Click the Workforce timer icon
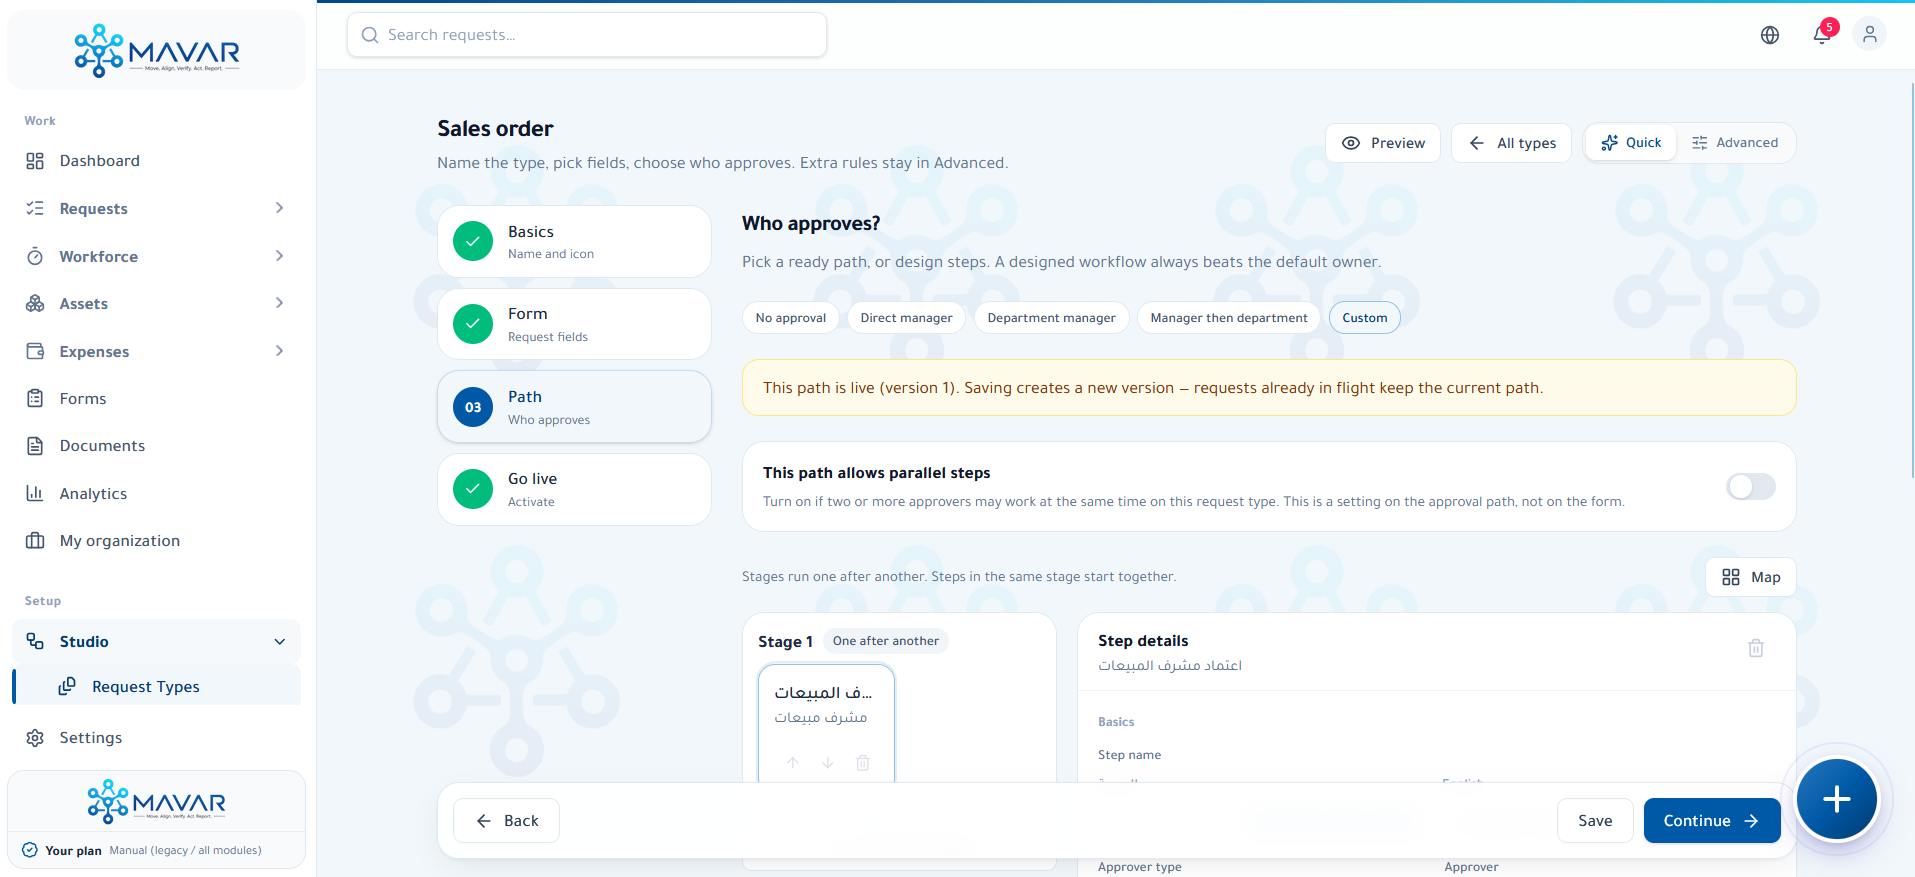Viewport: 1915px width, 877px height. [35, 256]
